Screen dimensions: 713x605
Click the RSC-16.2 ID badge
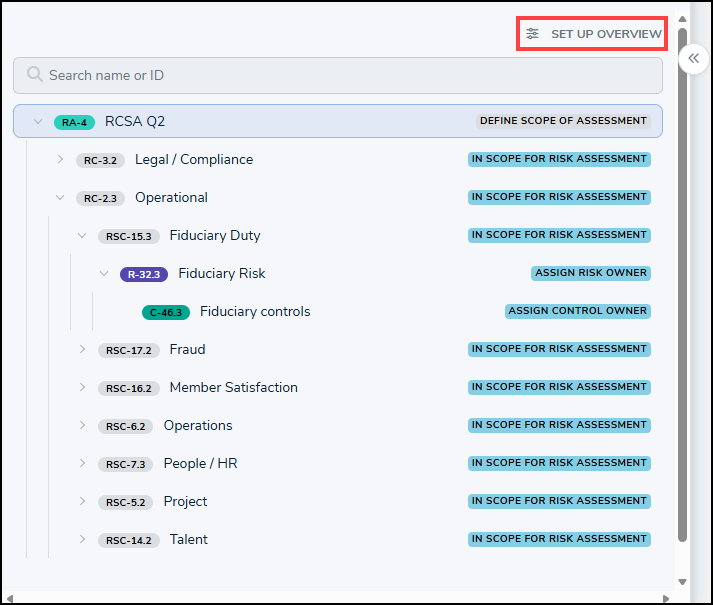click(x=129, y=388)
